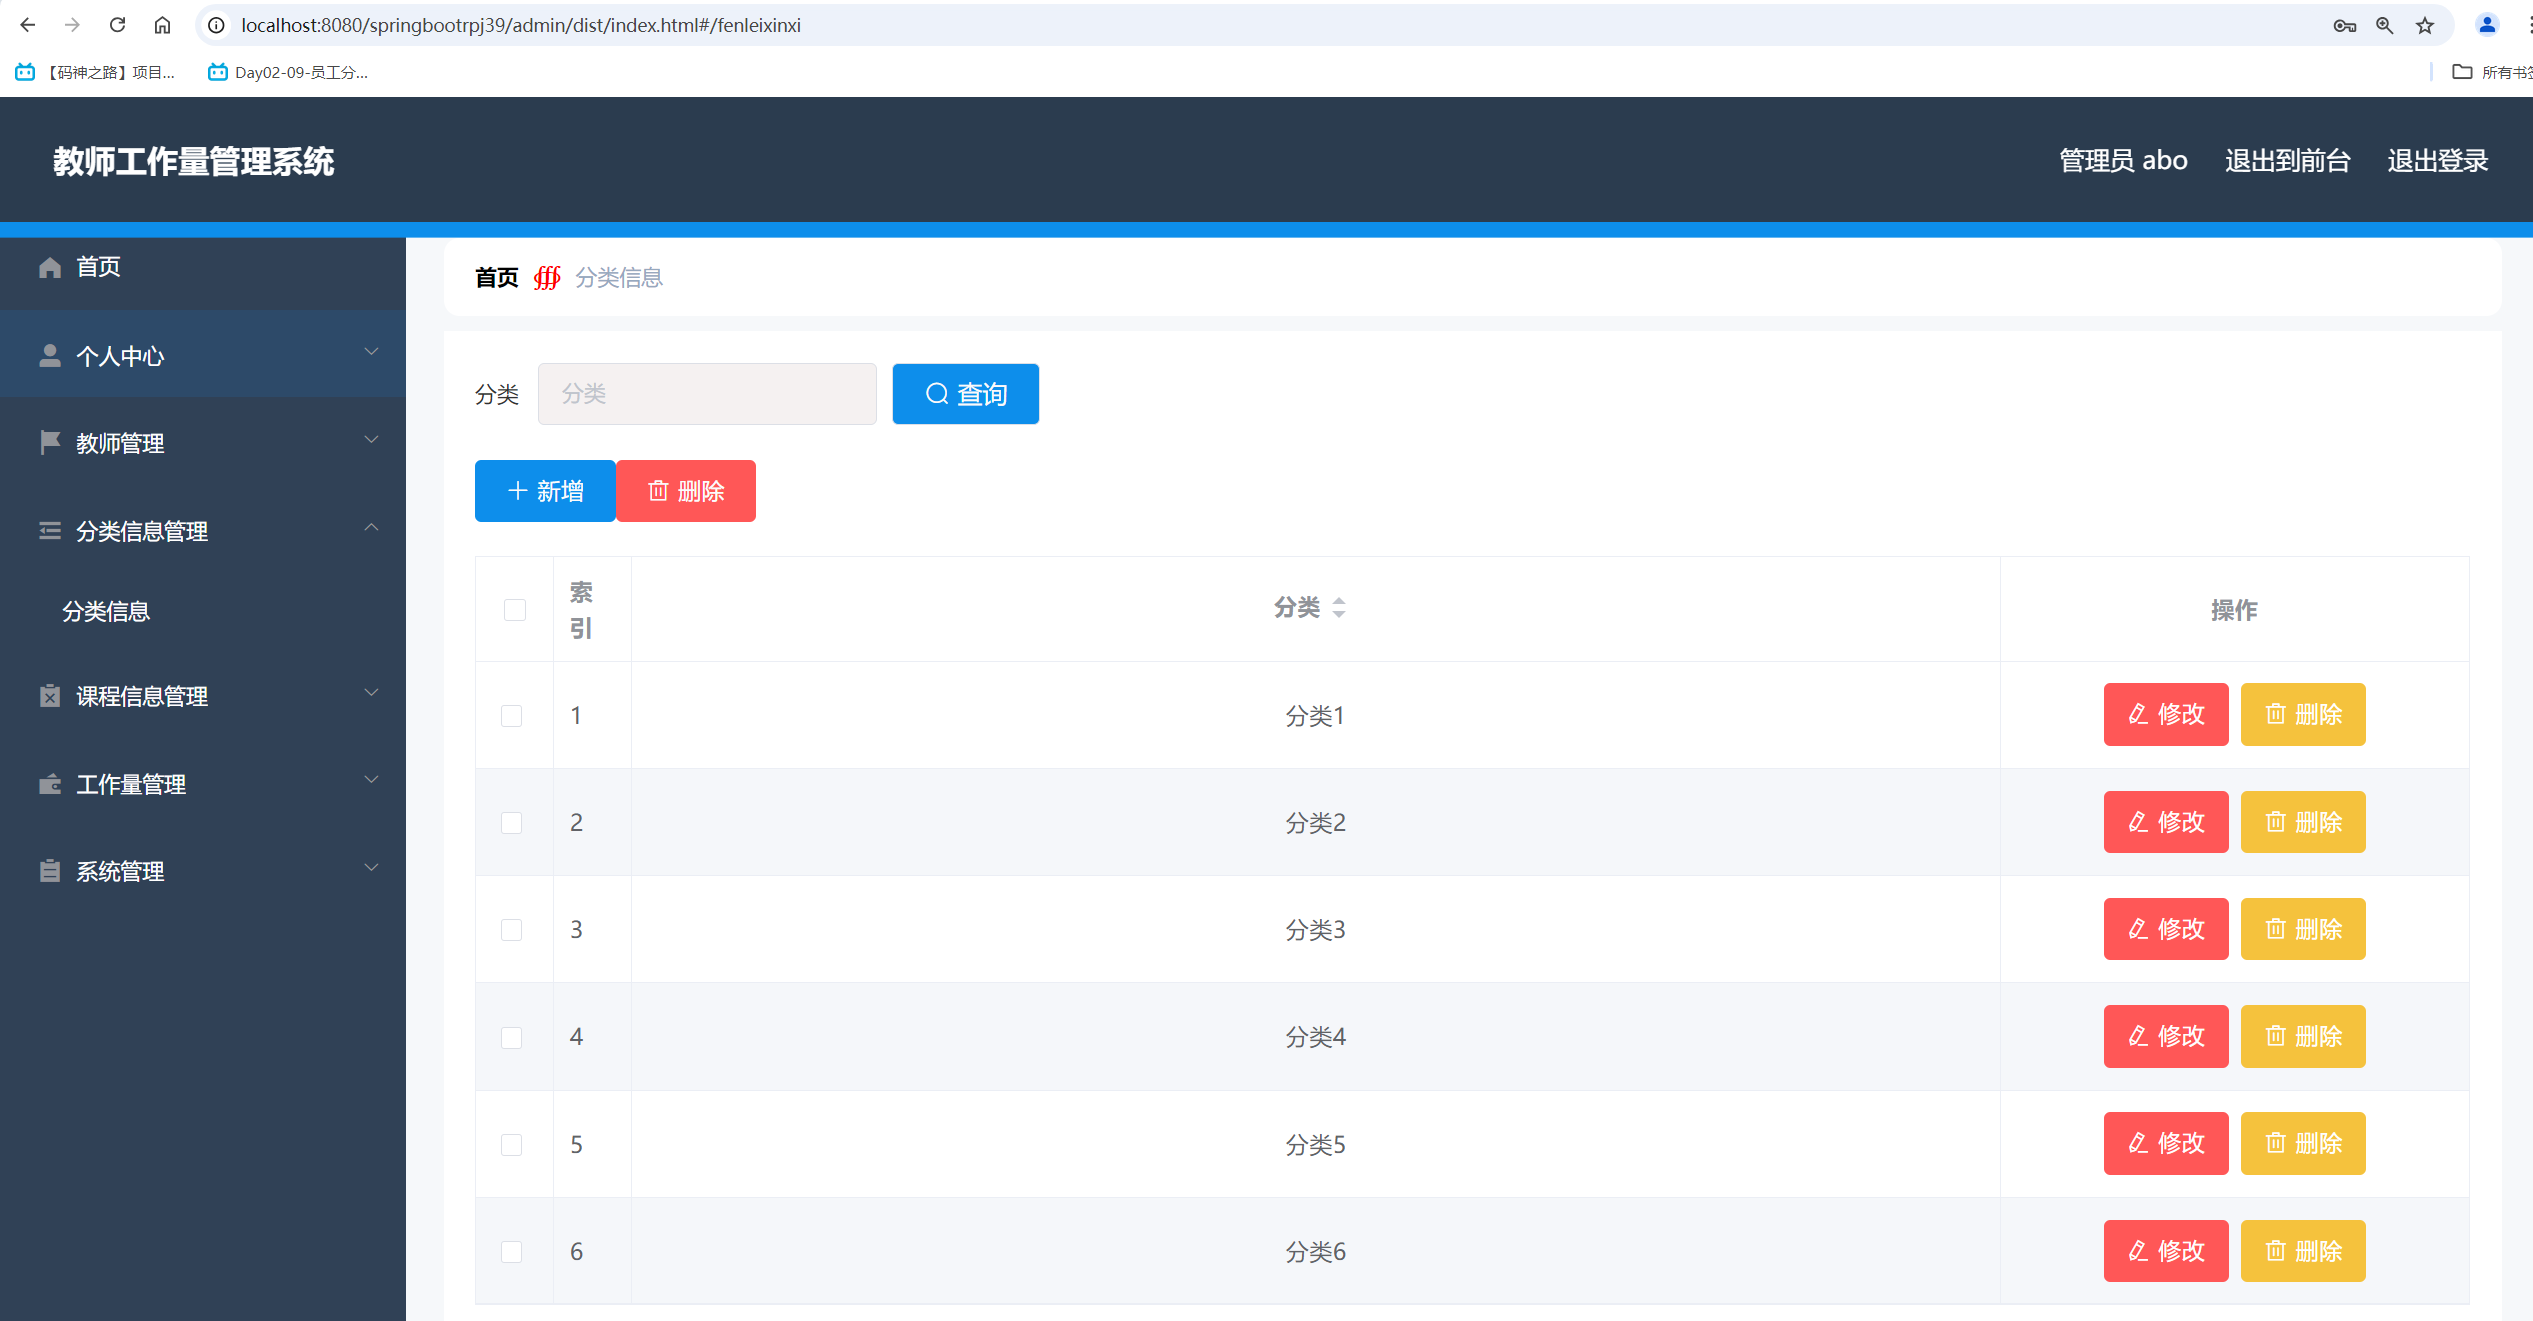Collapse the 分类信息管理 sidebar menu

coord(371,529)
